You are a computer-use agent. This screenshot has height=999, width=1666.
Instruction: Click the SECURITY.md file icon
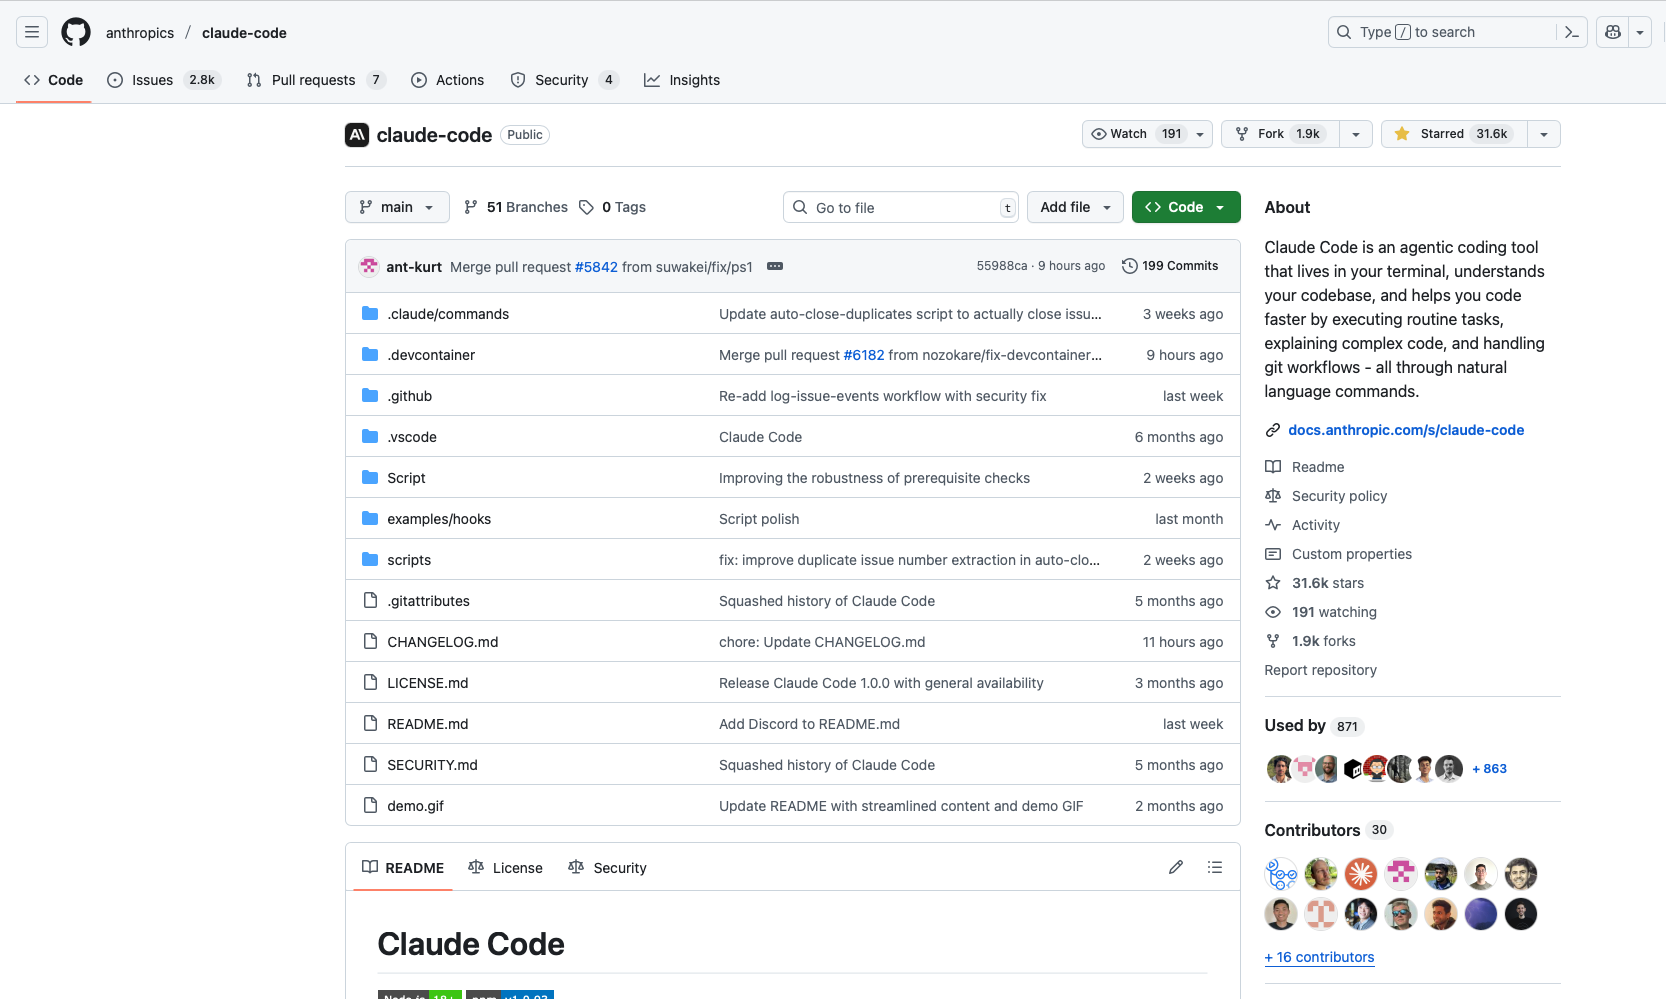click(370, 765)
